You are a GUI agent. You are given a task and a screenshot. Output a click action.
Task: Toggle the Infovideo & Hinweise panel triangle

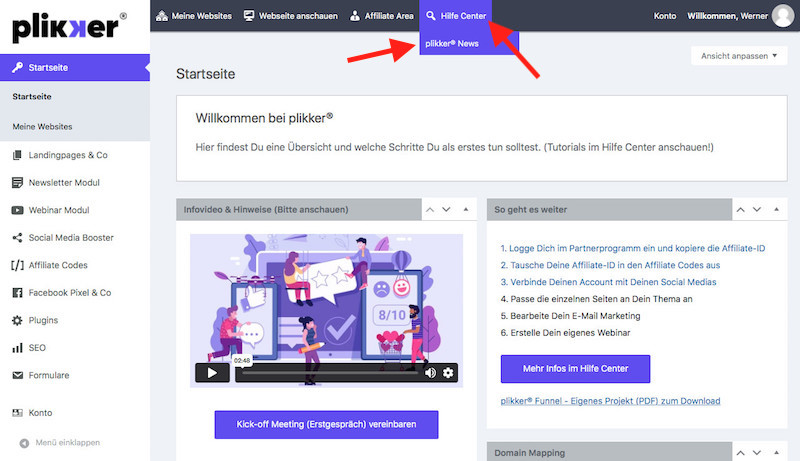(x=466, y=210)
